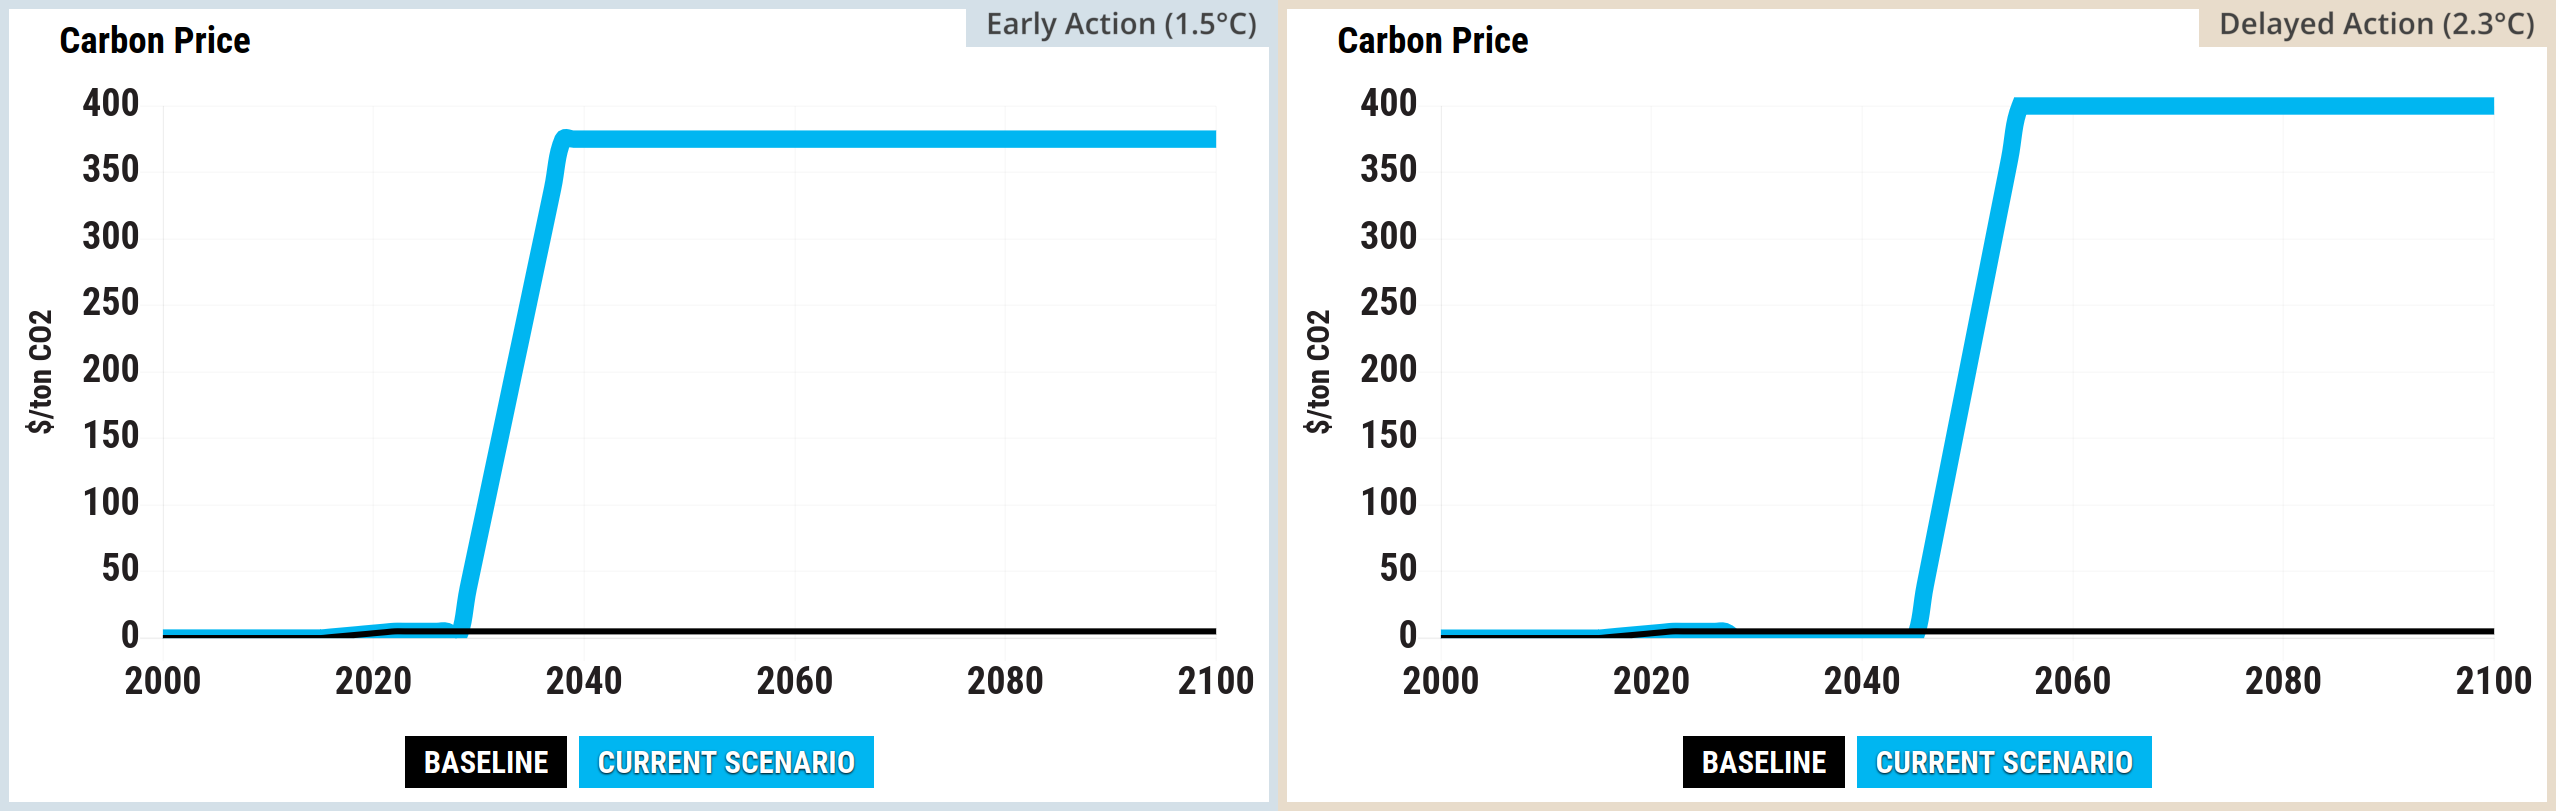This screenshot has height=811, width=2556.
Task: Click the $/ton CO2 axis label on left chart
Action: (x=40, y=371)
